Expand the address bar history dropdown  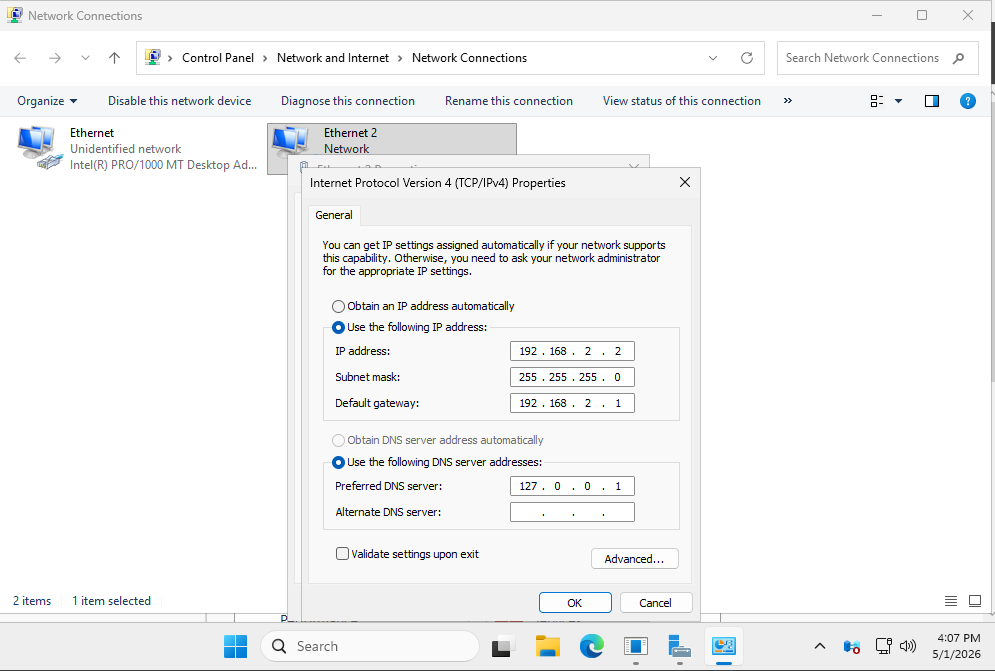[713, 58]
